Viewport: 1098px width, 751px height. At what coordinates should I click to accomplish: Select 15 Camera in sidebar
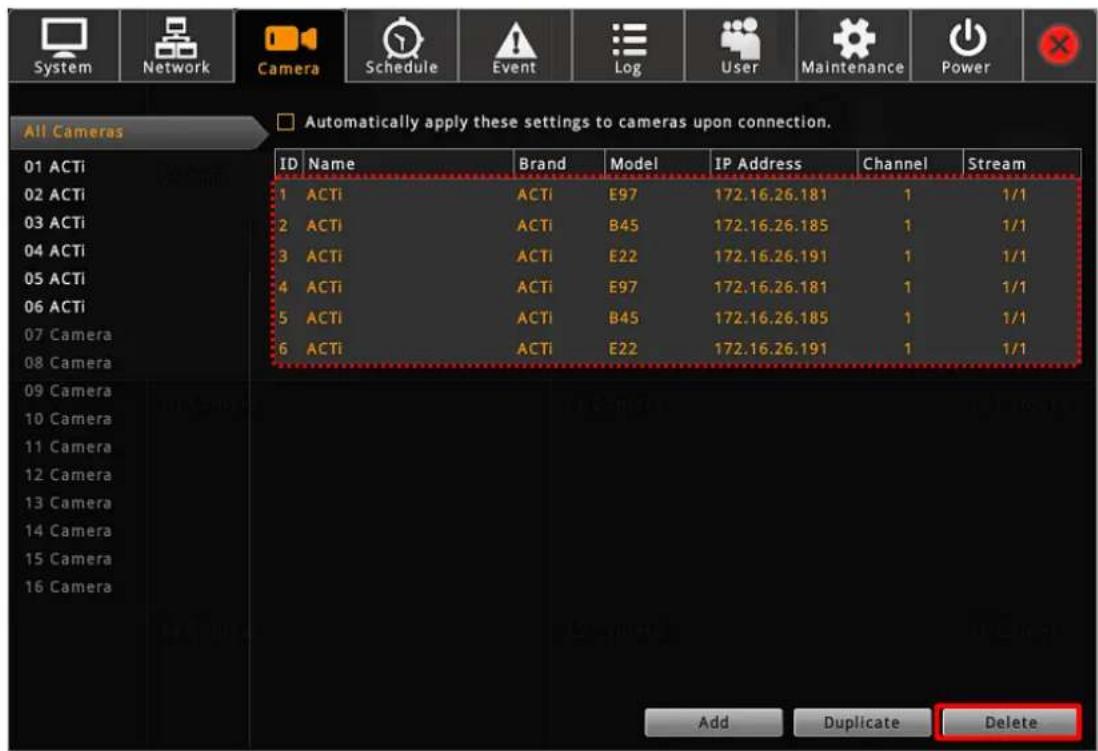(68, 559)
